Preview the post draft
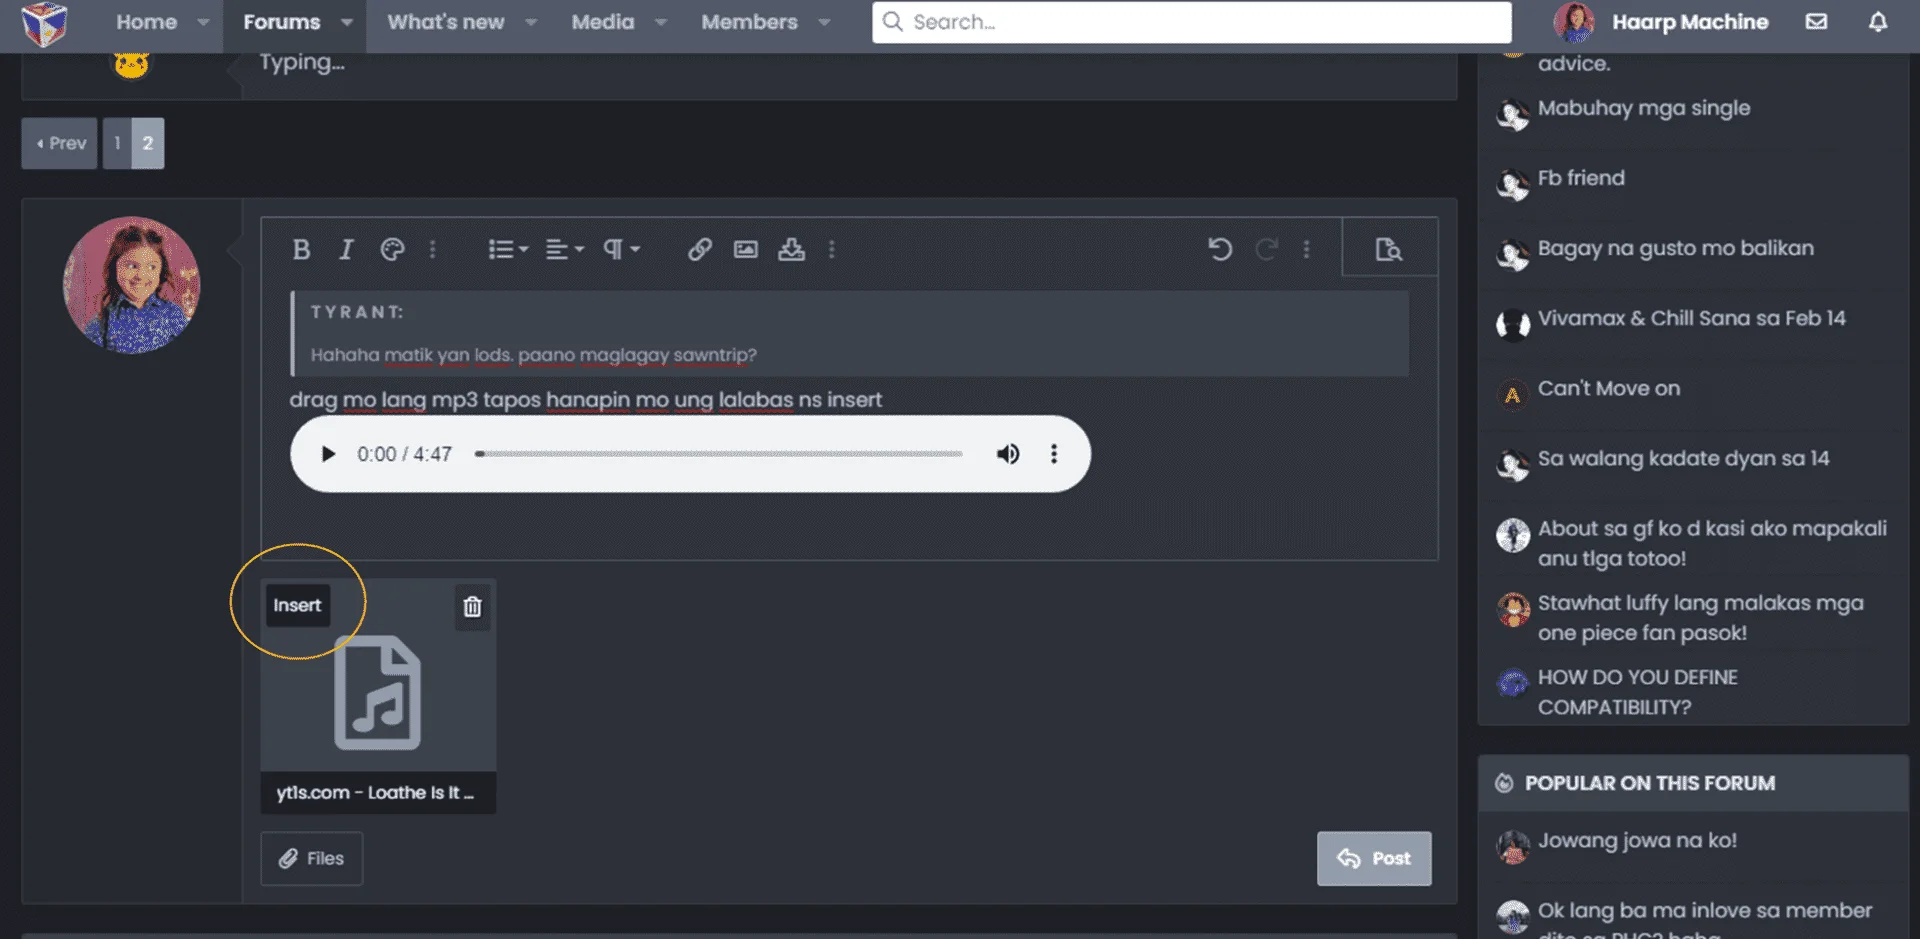 coord(1389,249)
